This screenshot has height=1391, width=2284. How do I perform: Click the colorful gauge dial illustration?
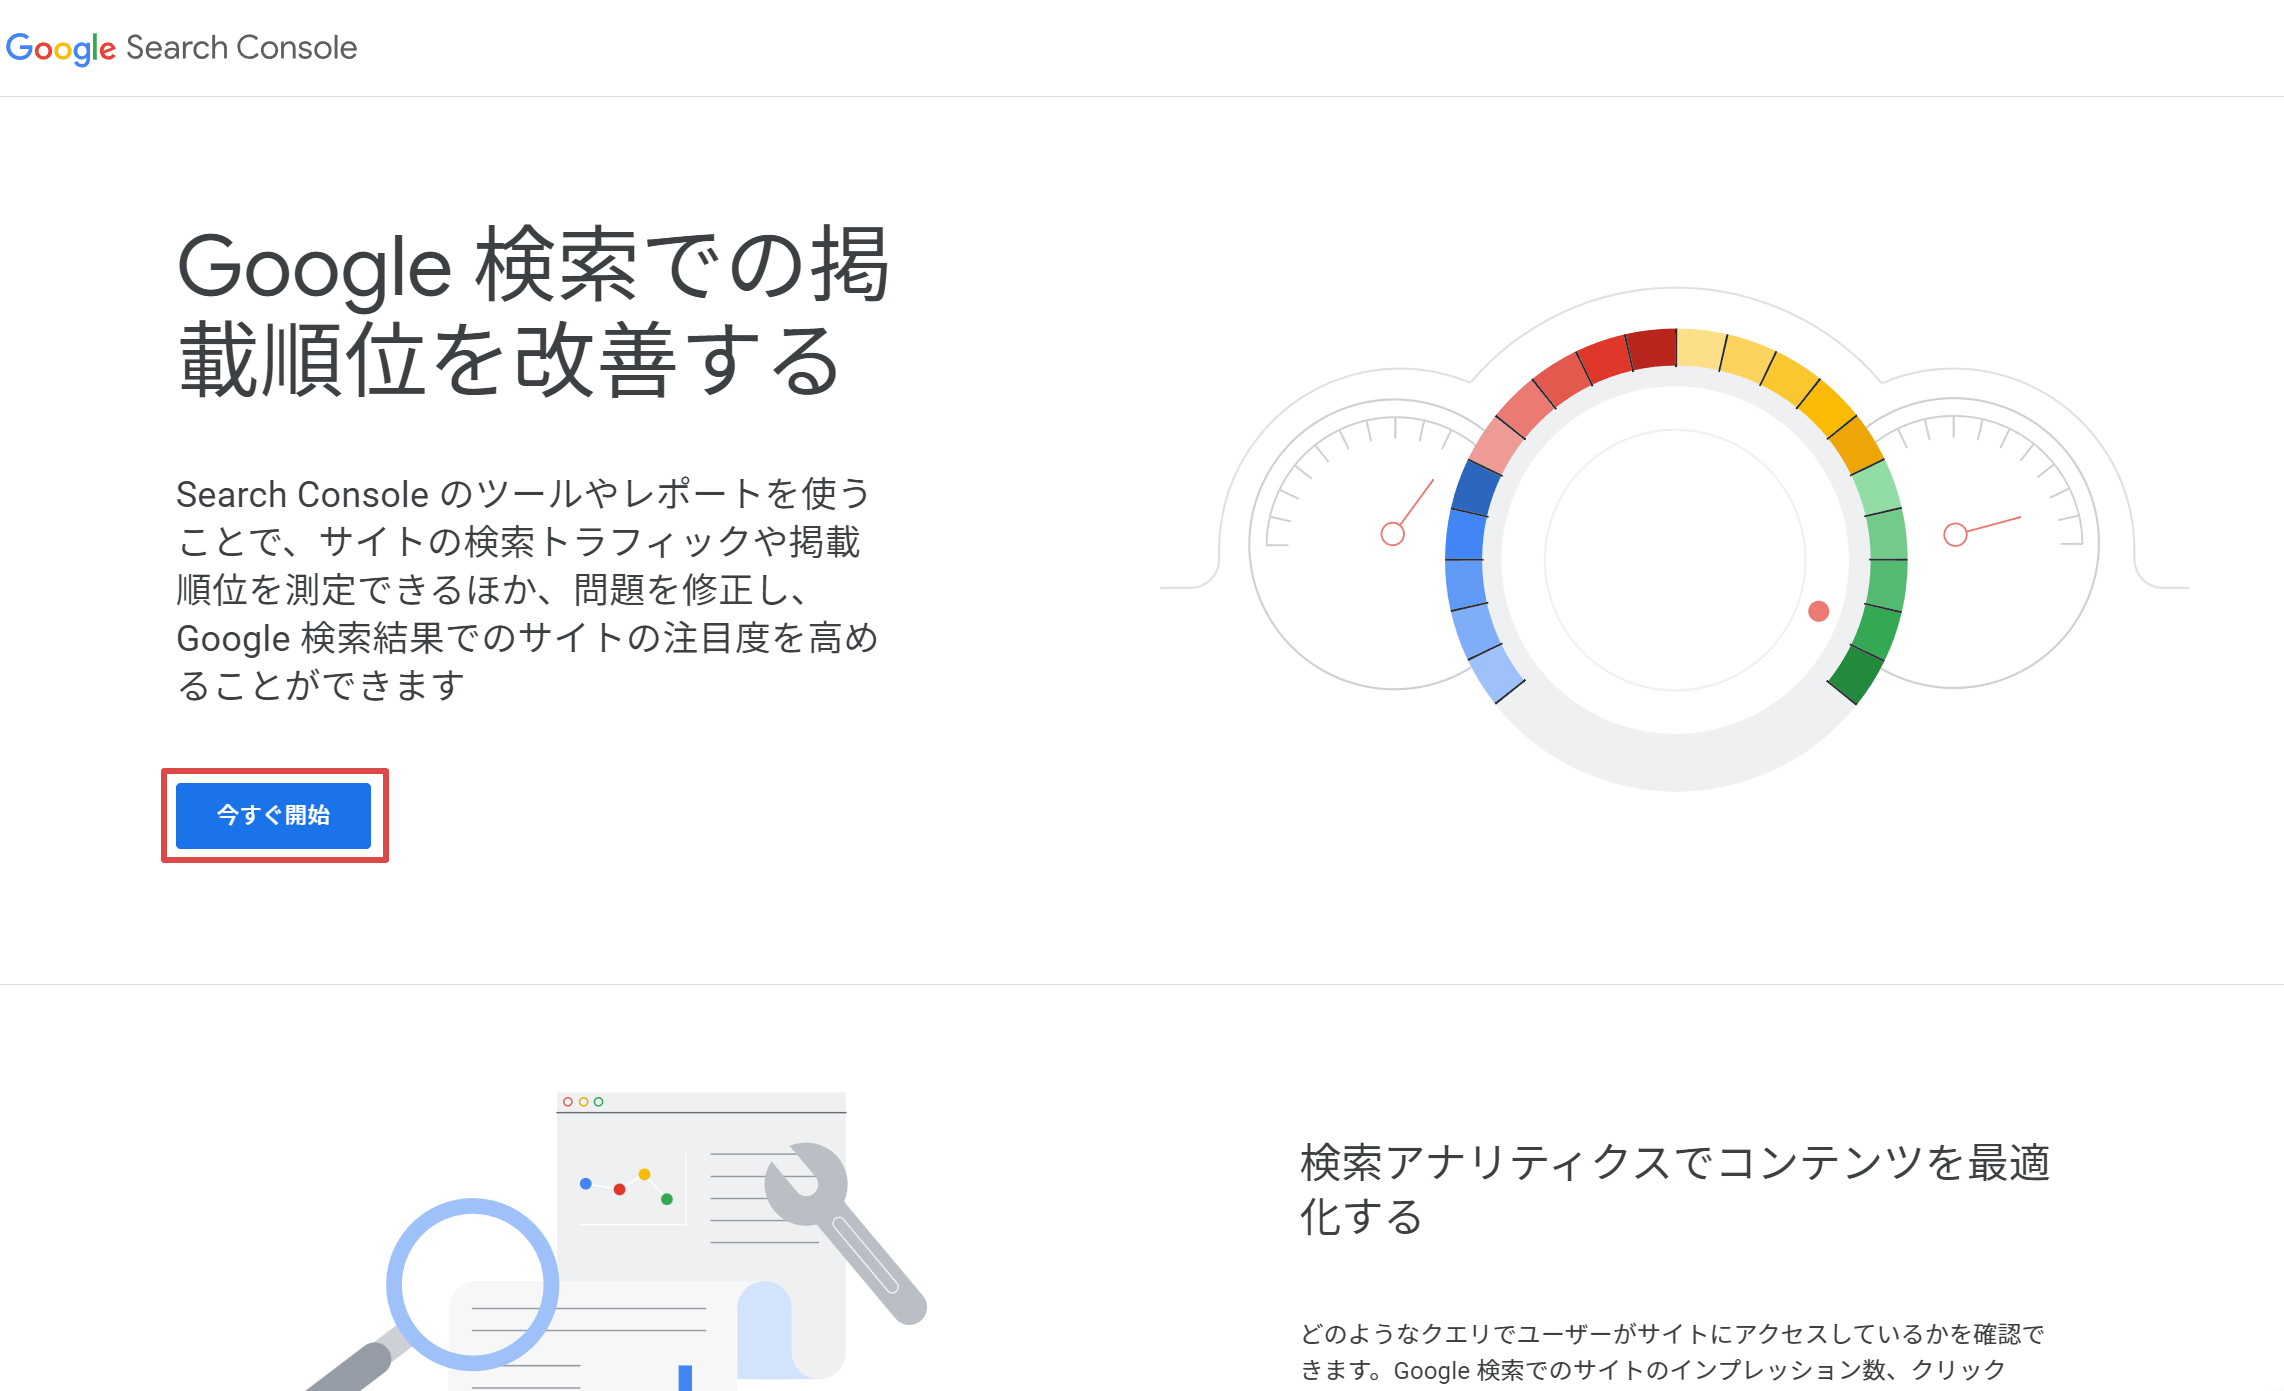tap(1675, 540)
